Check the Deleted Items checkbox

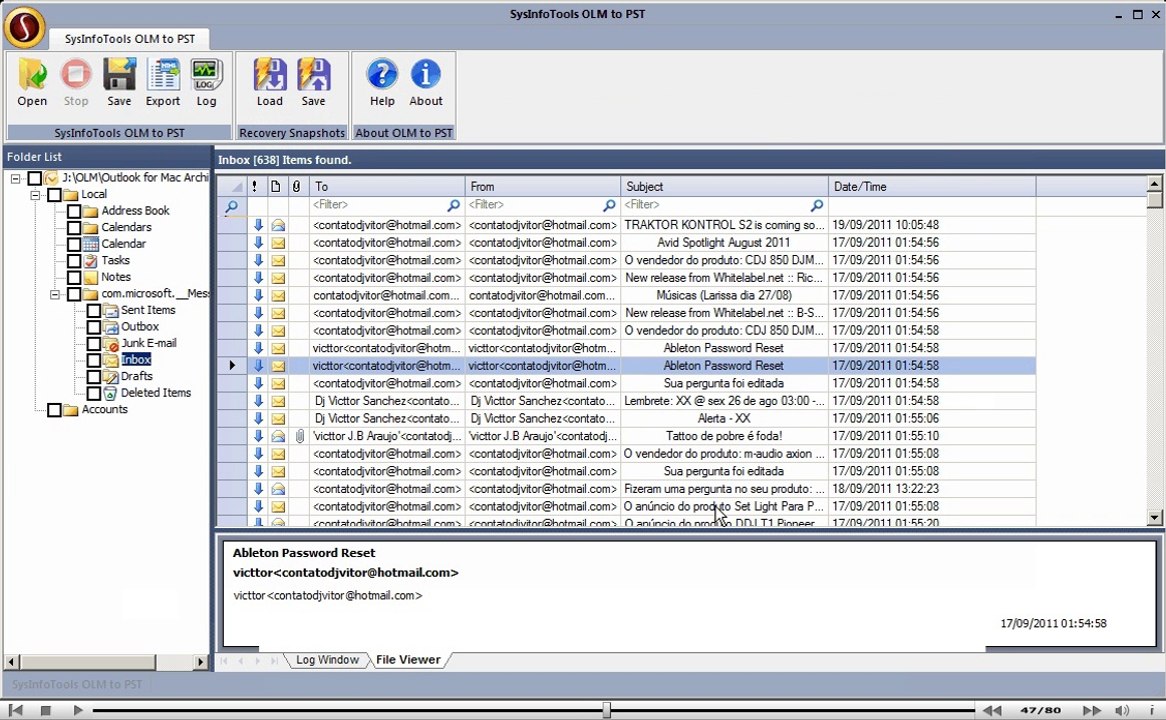tap(94, 393)
